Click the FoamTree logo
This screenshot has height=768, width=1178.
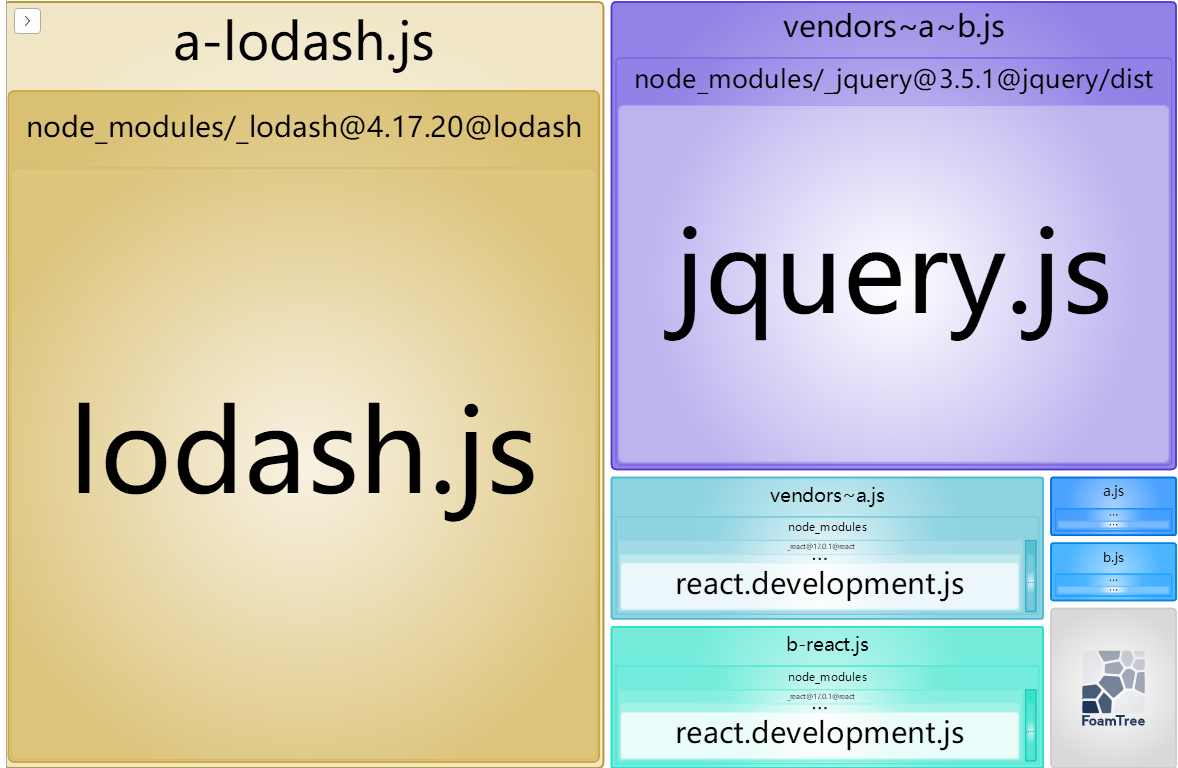(x=1113, y=688)
